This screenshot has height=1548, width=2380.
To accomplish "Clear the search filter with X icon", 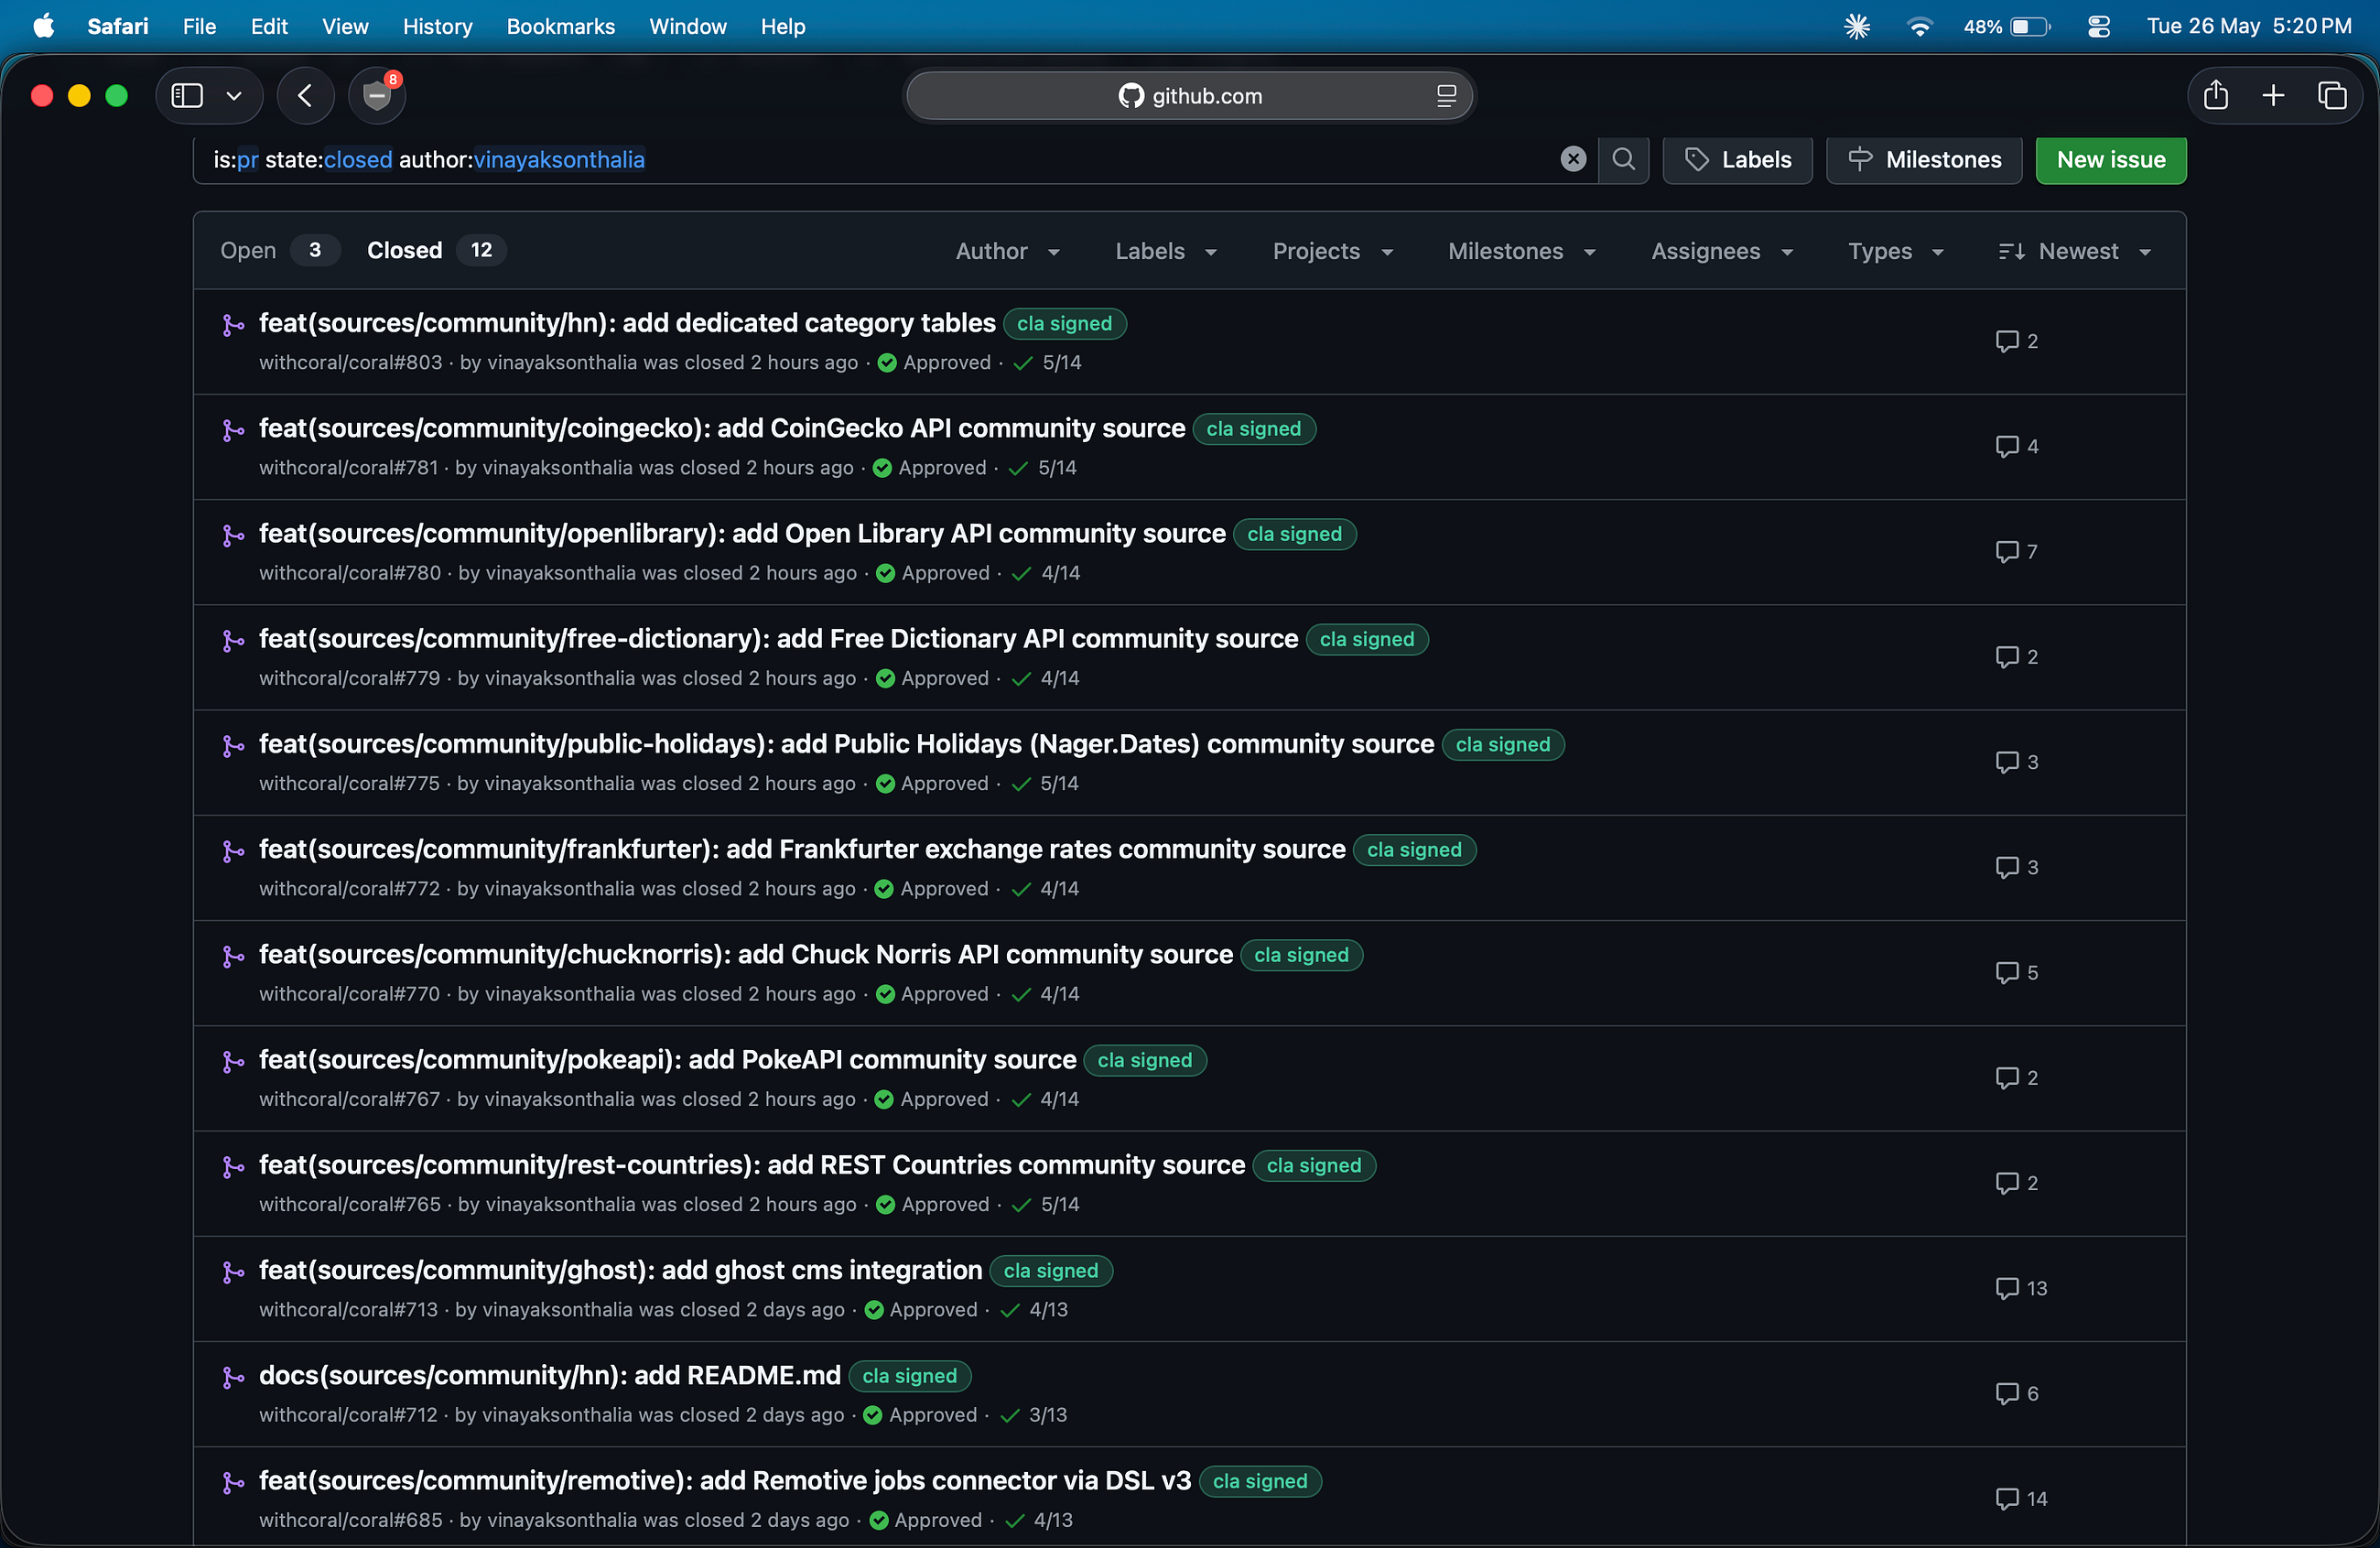I will pos(1573,159).
